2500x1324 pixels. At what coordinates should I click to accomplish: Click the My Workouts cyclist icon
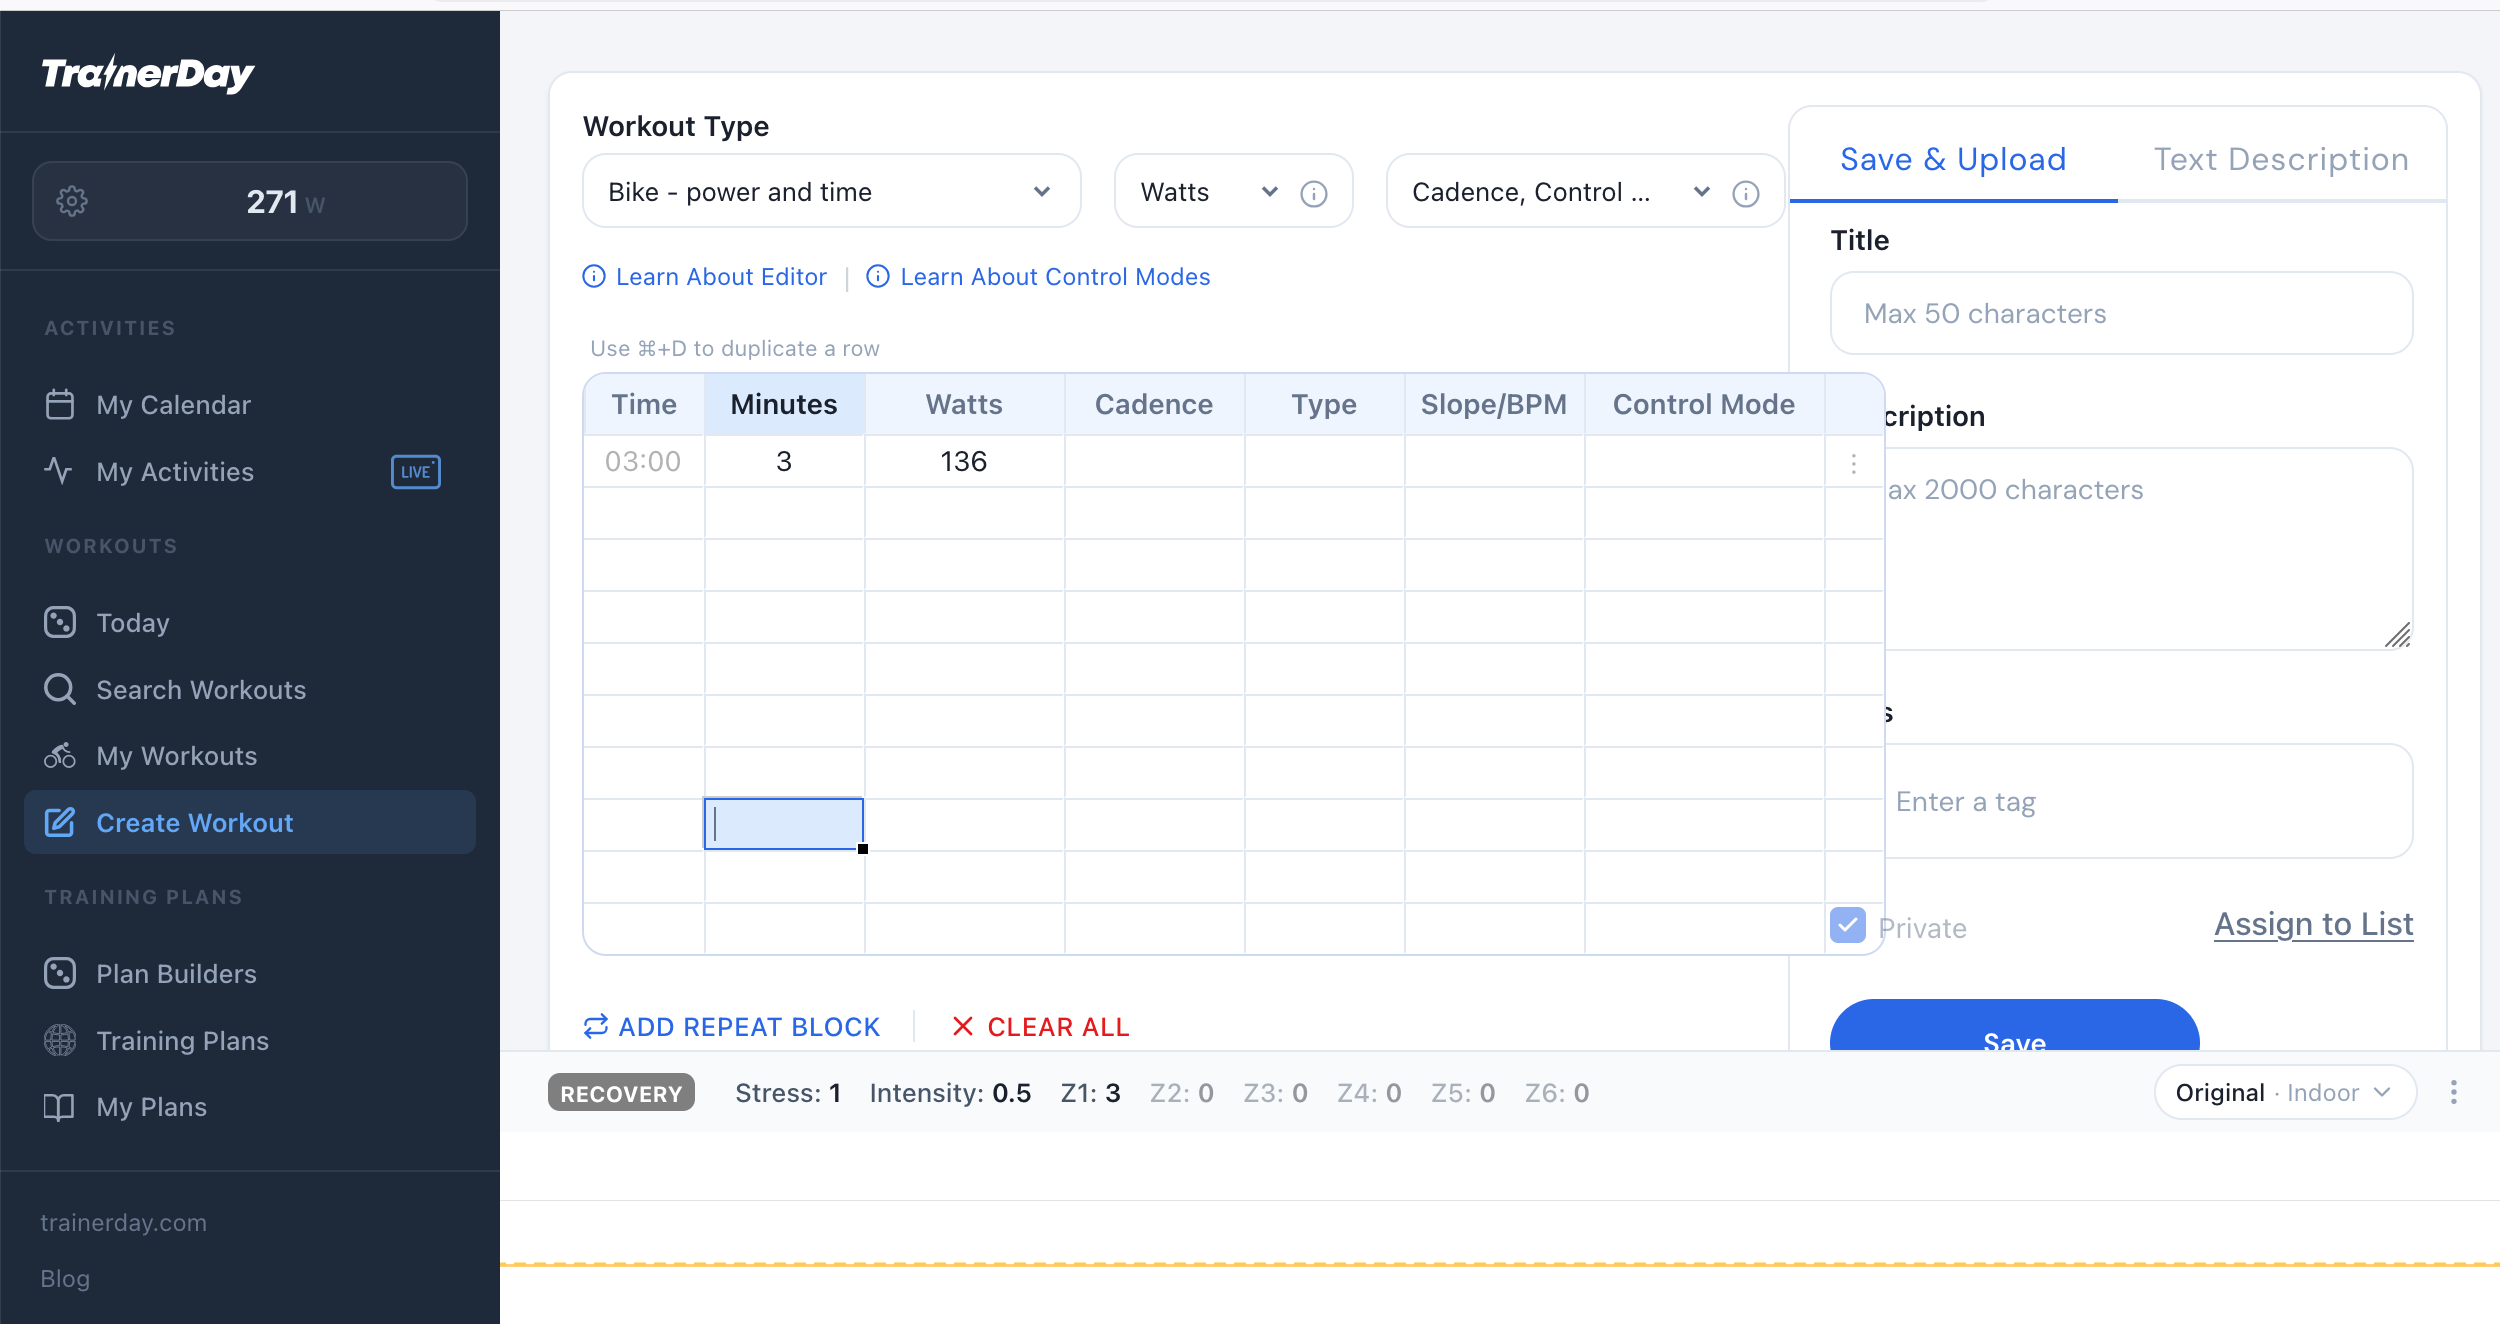tap(60, 755)
